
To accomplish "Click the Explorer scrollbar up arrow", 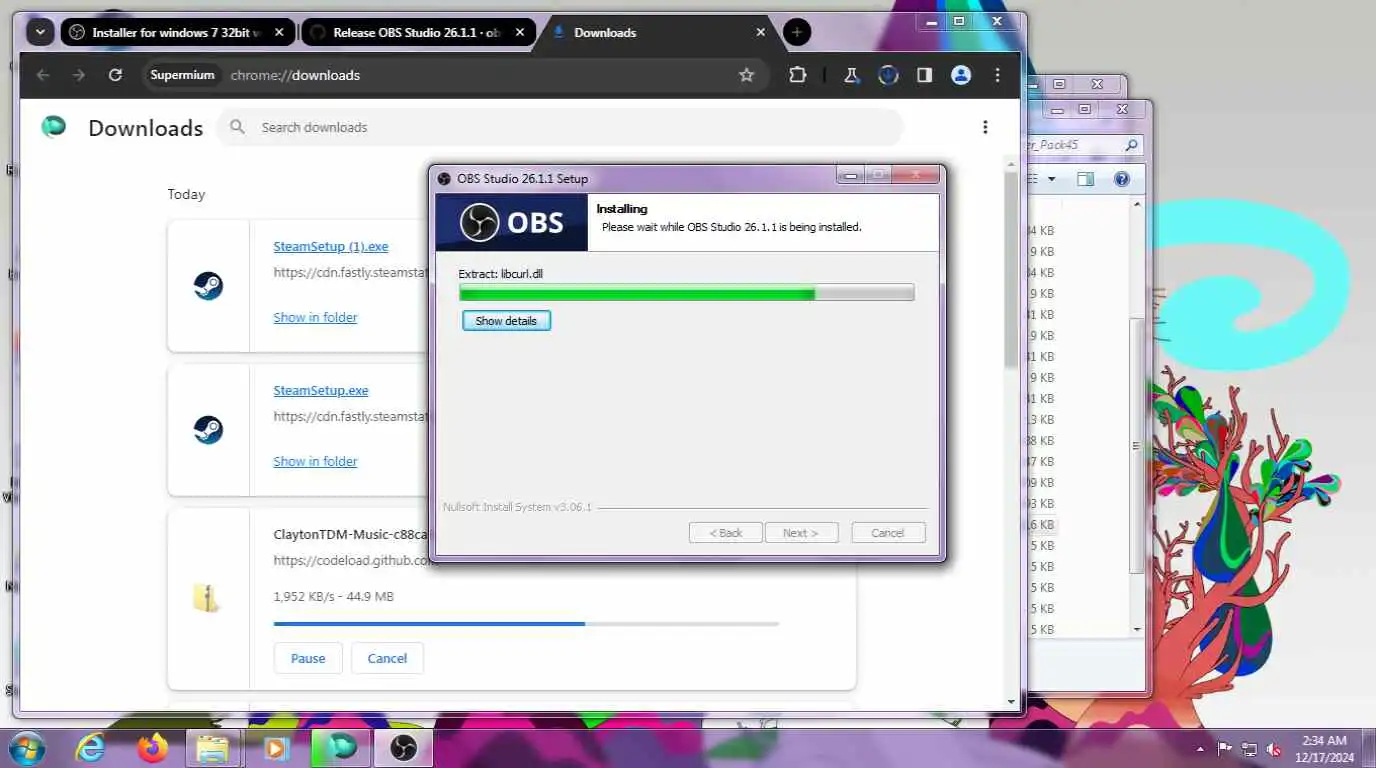I will point(1137,204).
